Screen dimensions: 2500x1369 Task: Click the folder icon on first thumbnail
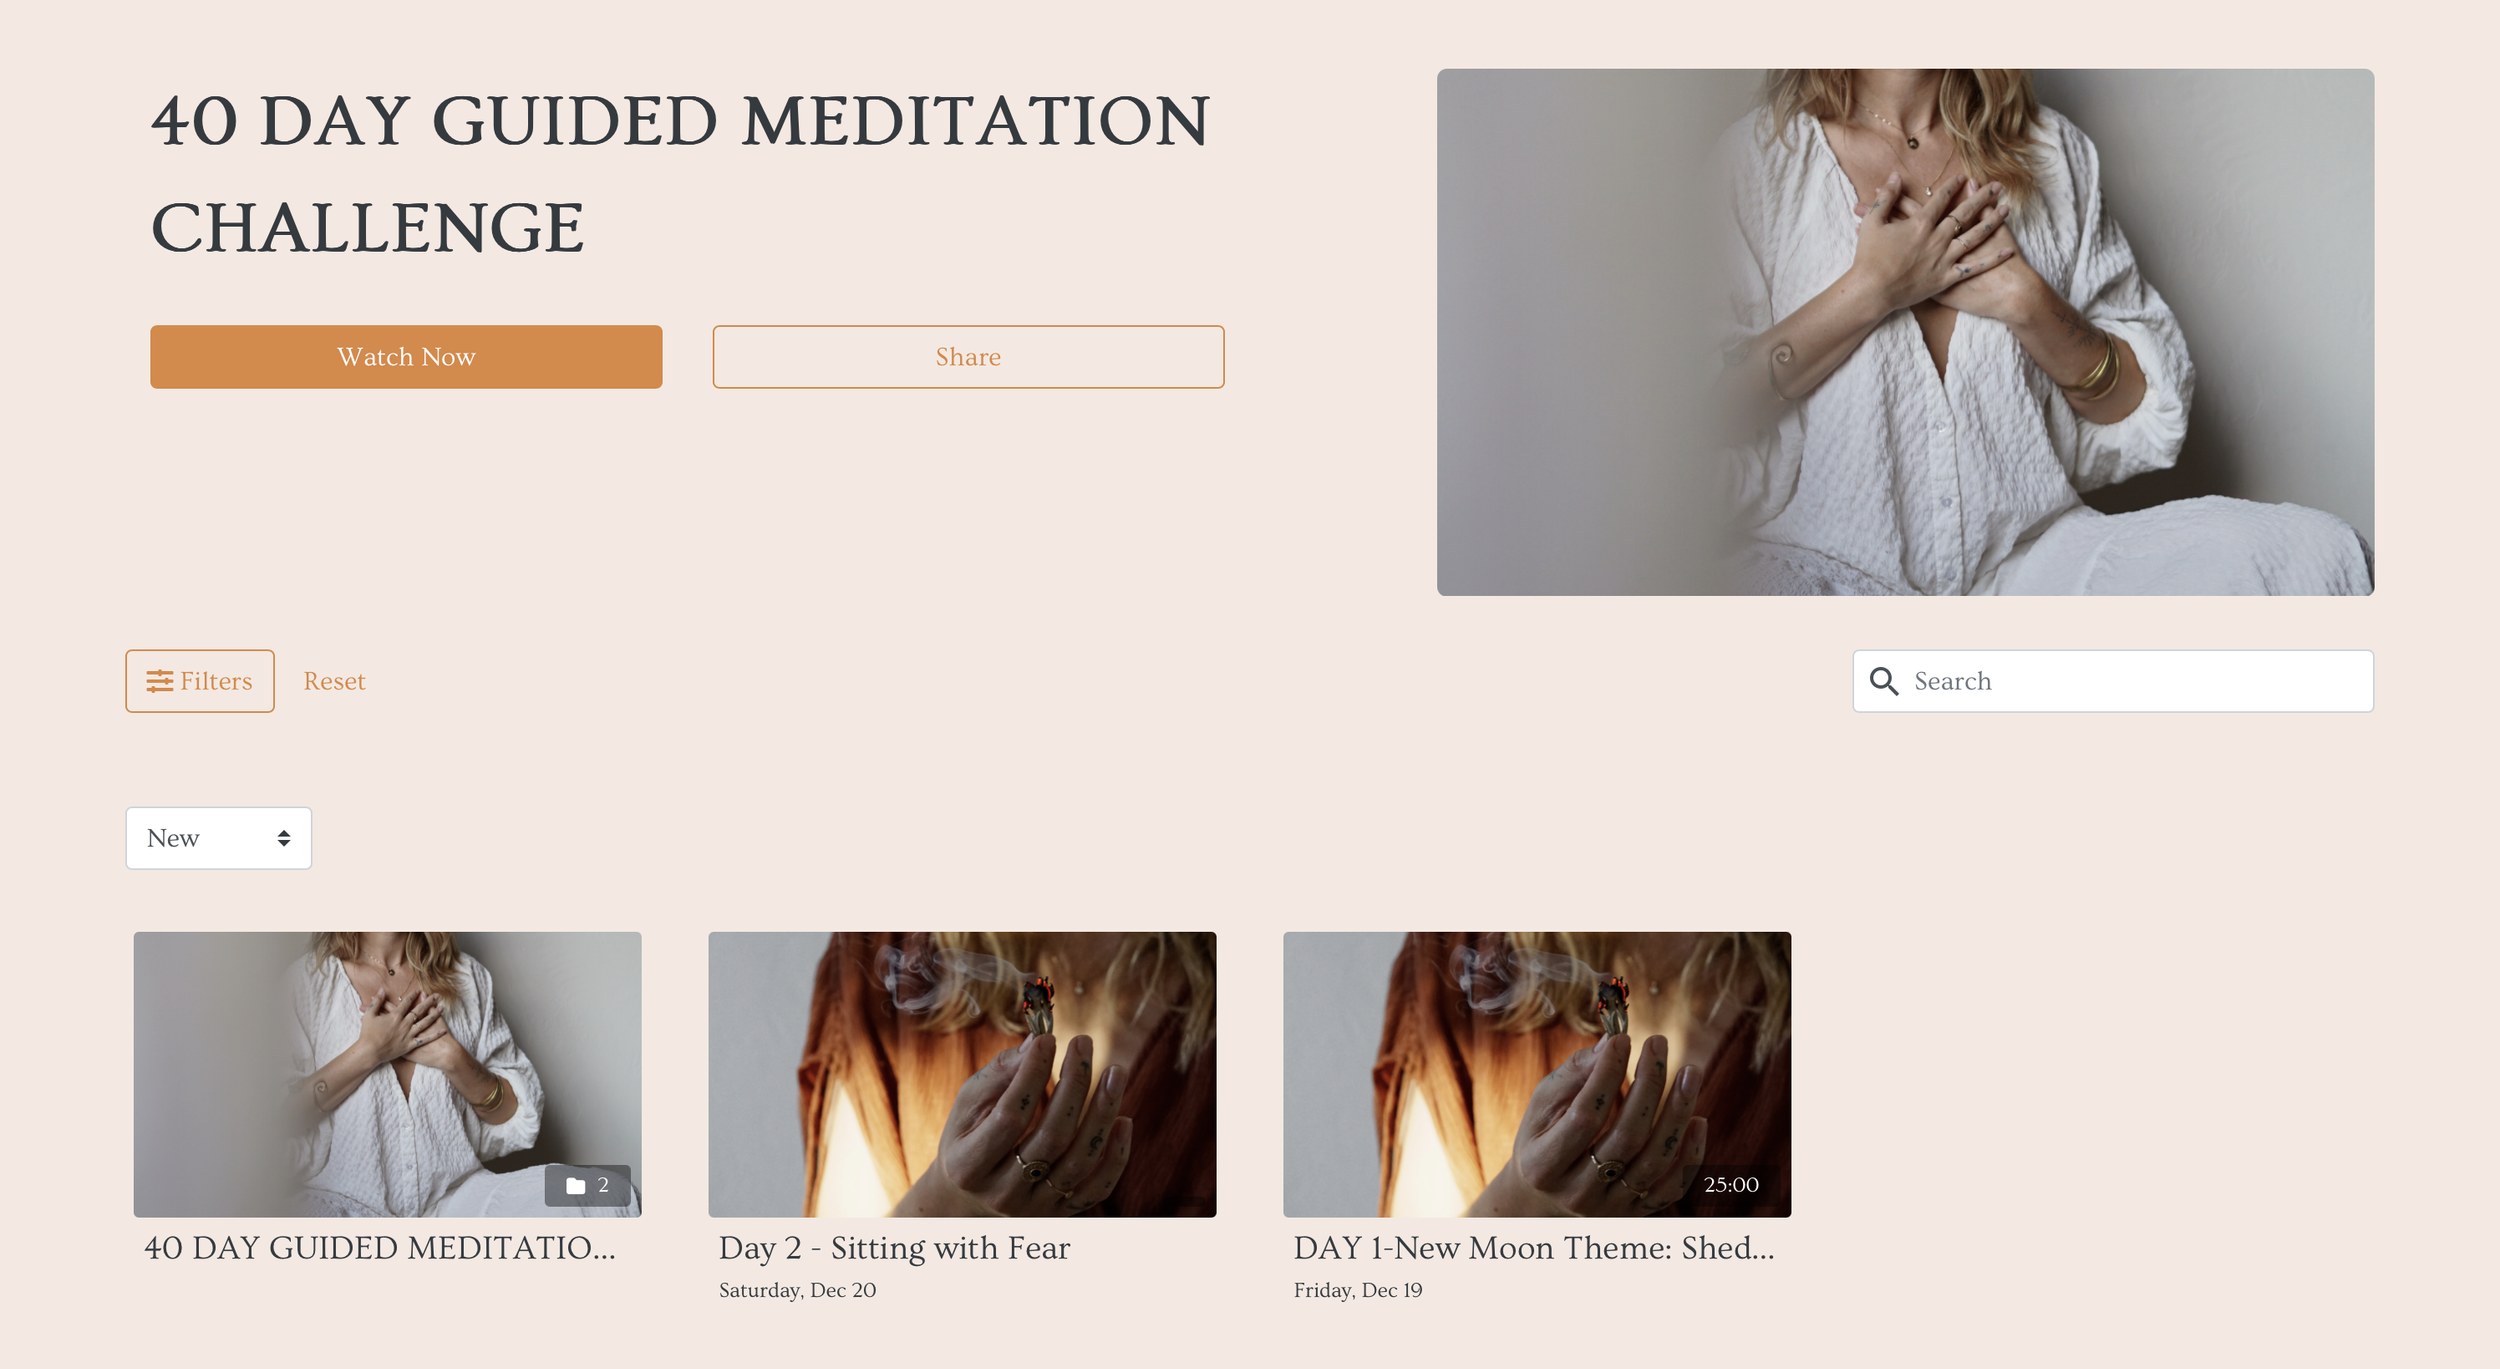(x=576, y=1186)
